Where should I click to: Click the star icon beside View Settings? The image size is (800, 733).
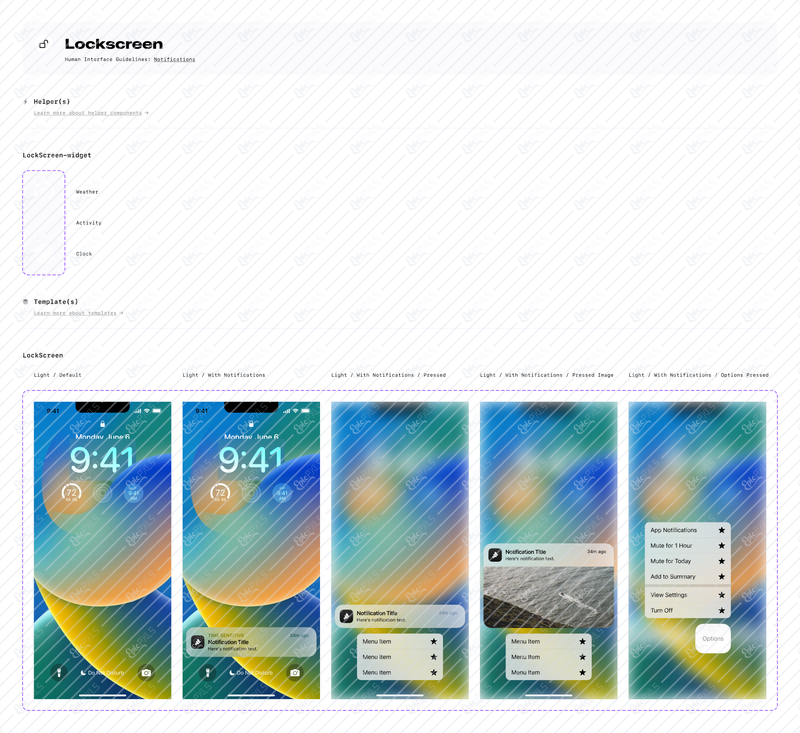pyautogui.click(x=721, y=595)
